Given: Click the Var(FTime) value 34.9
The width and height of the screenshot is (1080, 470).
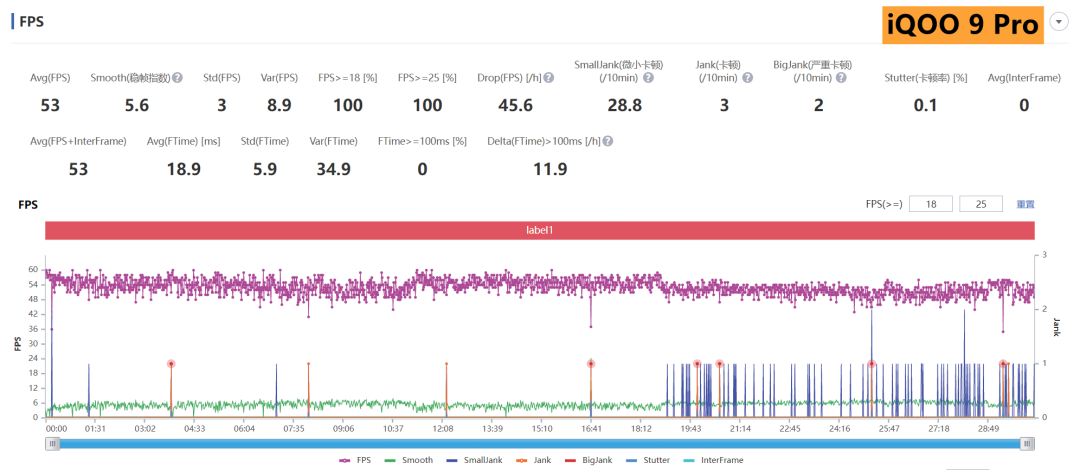Looking at the screenshot, I should pyautogui.click(x=333, y=169).
